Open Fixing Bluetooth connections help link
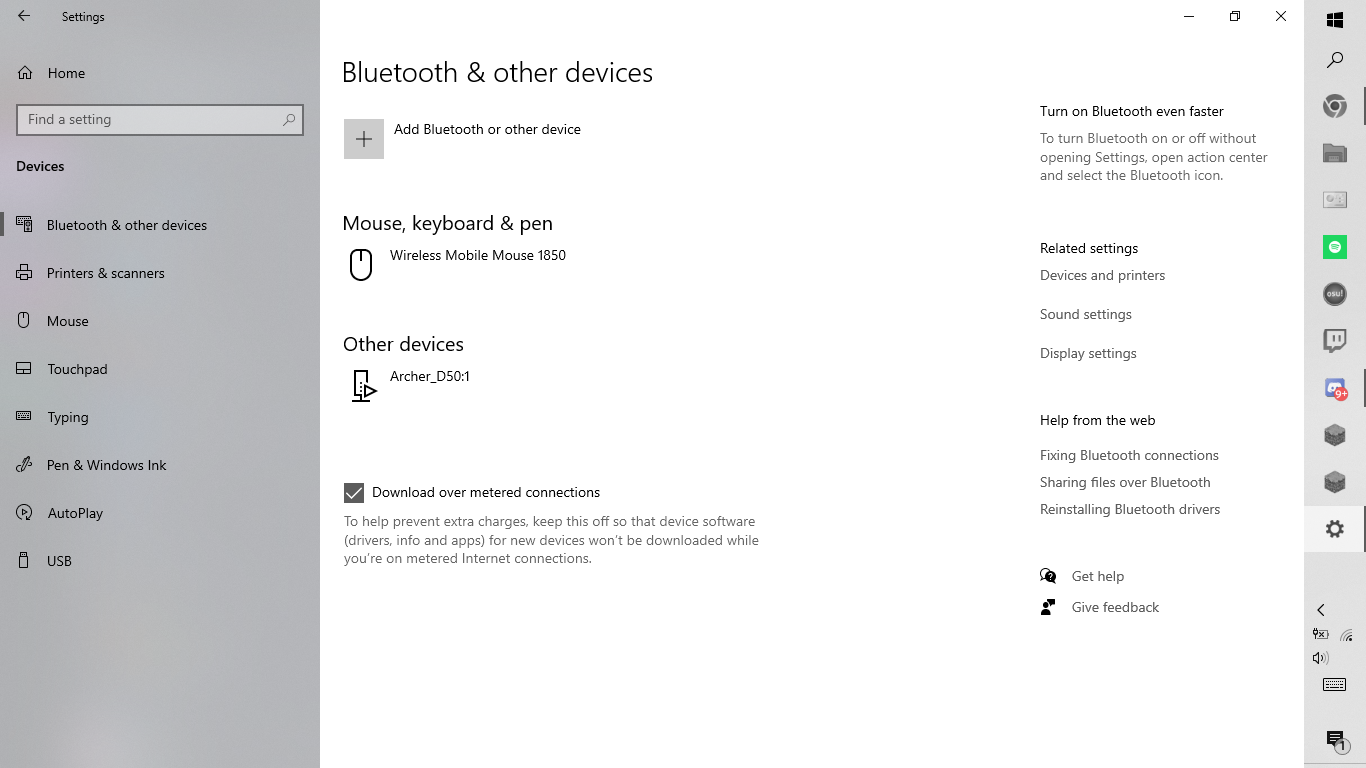Screen dimensions: 1366x768 click(1129, 455)
